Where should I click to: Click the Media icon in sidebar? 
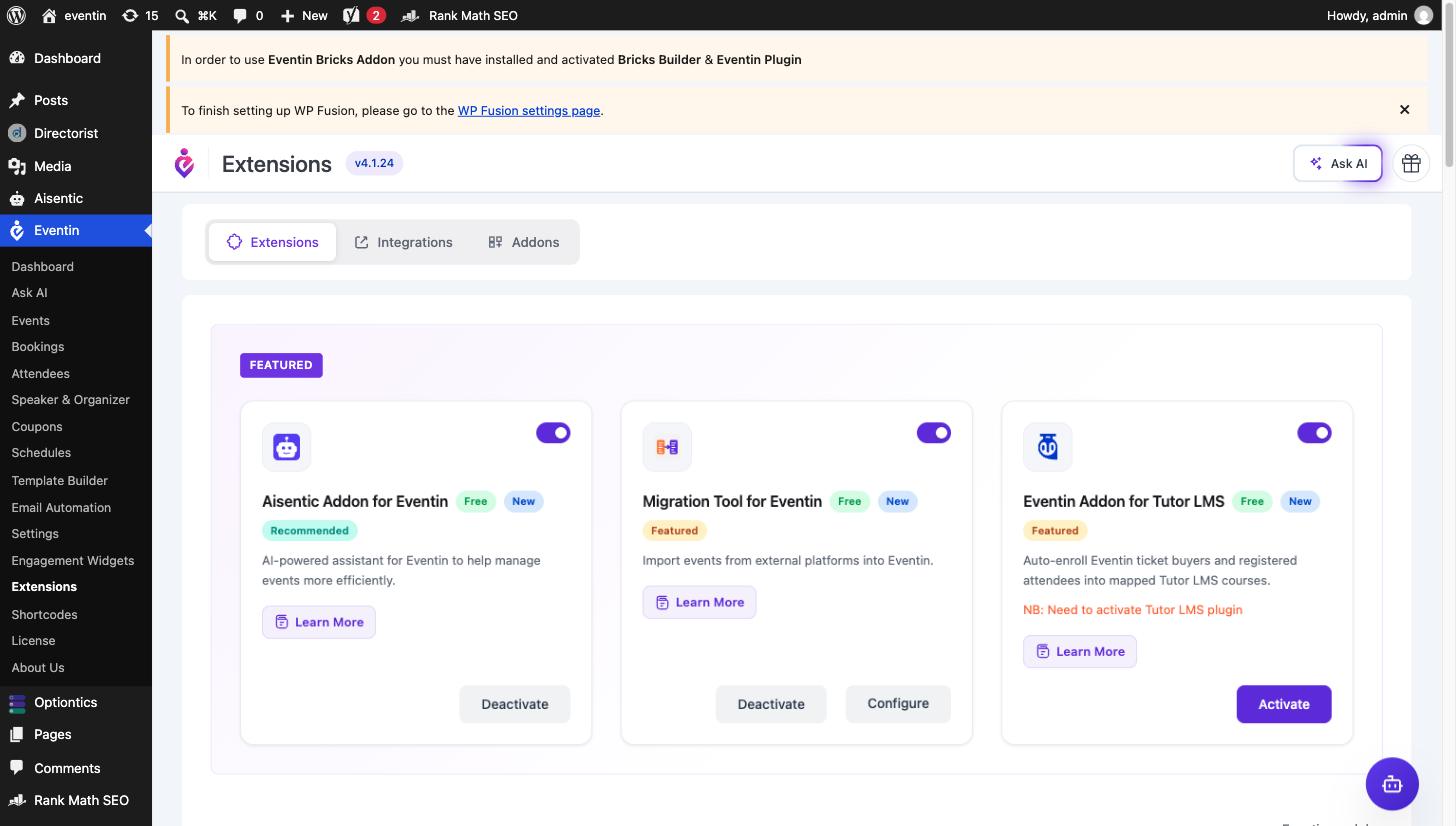coord(17,166)
